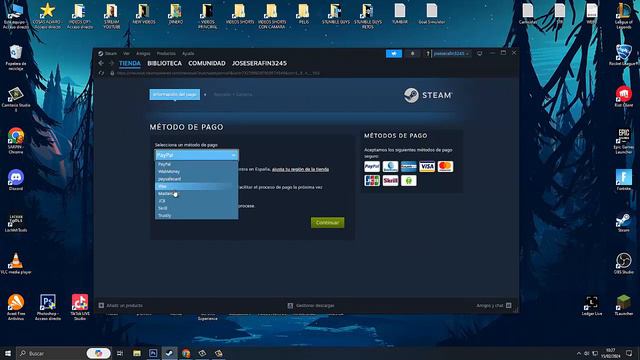
Task: Open Papelera de reciclaje on desktop
Action: coord(16,58)
